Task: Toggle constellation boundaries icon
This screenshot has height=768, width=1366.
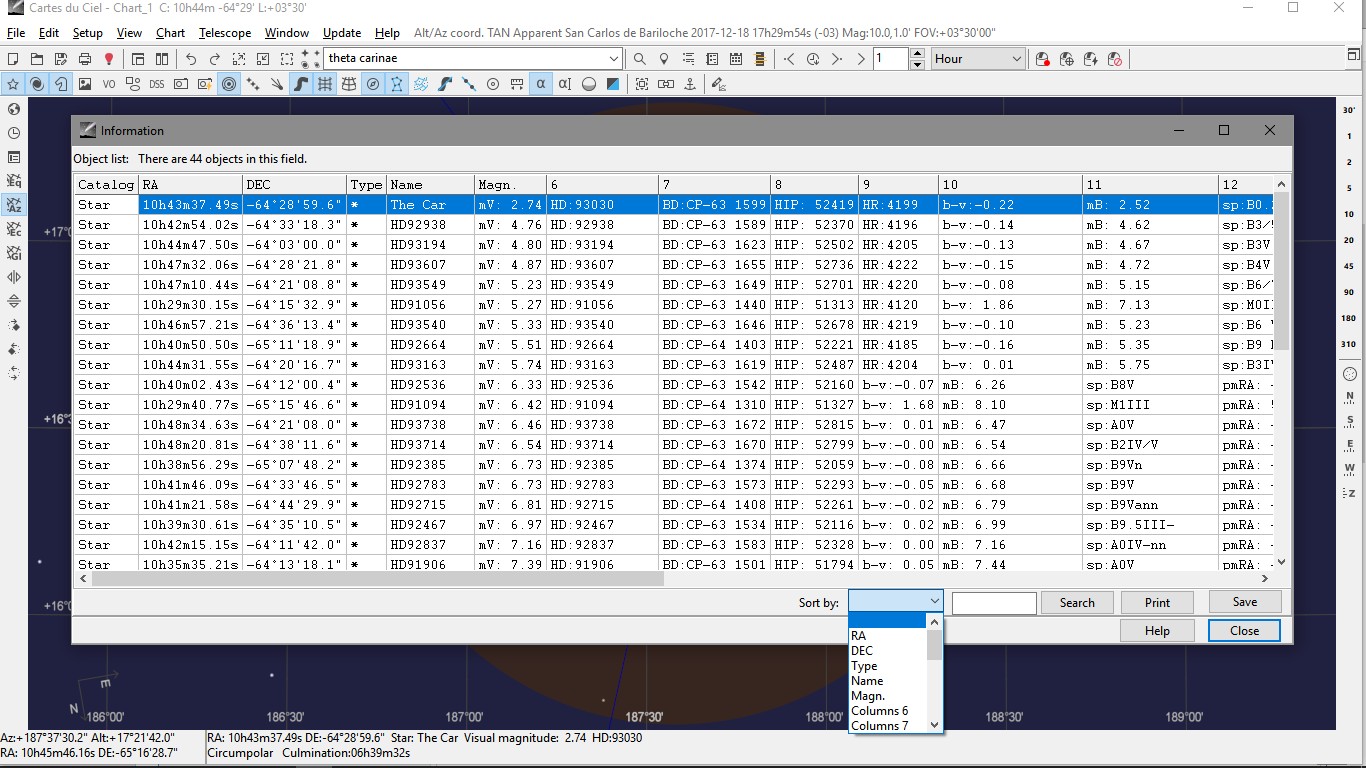Action: pos(421,84)
